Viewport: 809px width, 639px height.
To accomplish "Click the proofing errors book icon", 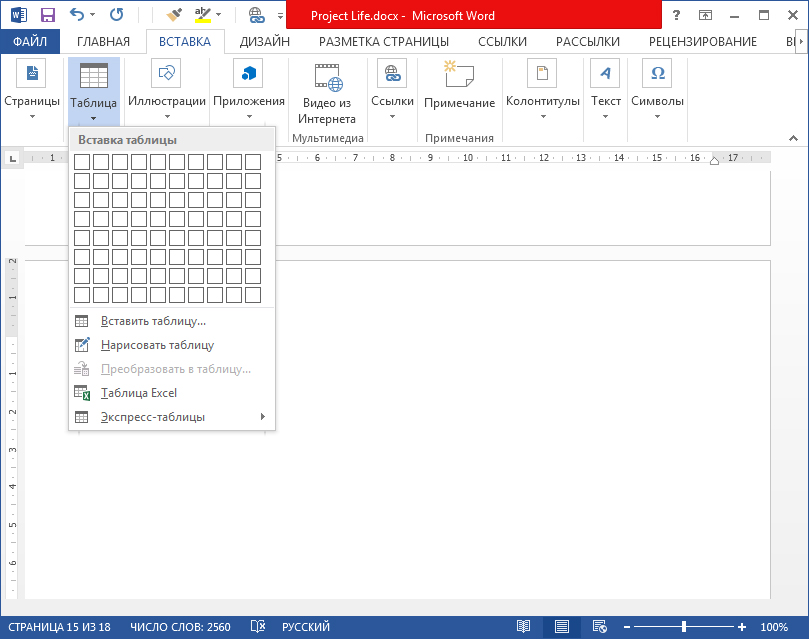I will 257,627.
